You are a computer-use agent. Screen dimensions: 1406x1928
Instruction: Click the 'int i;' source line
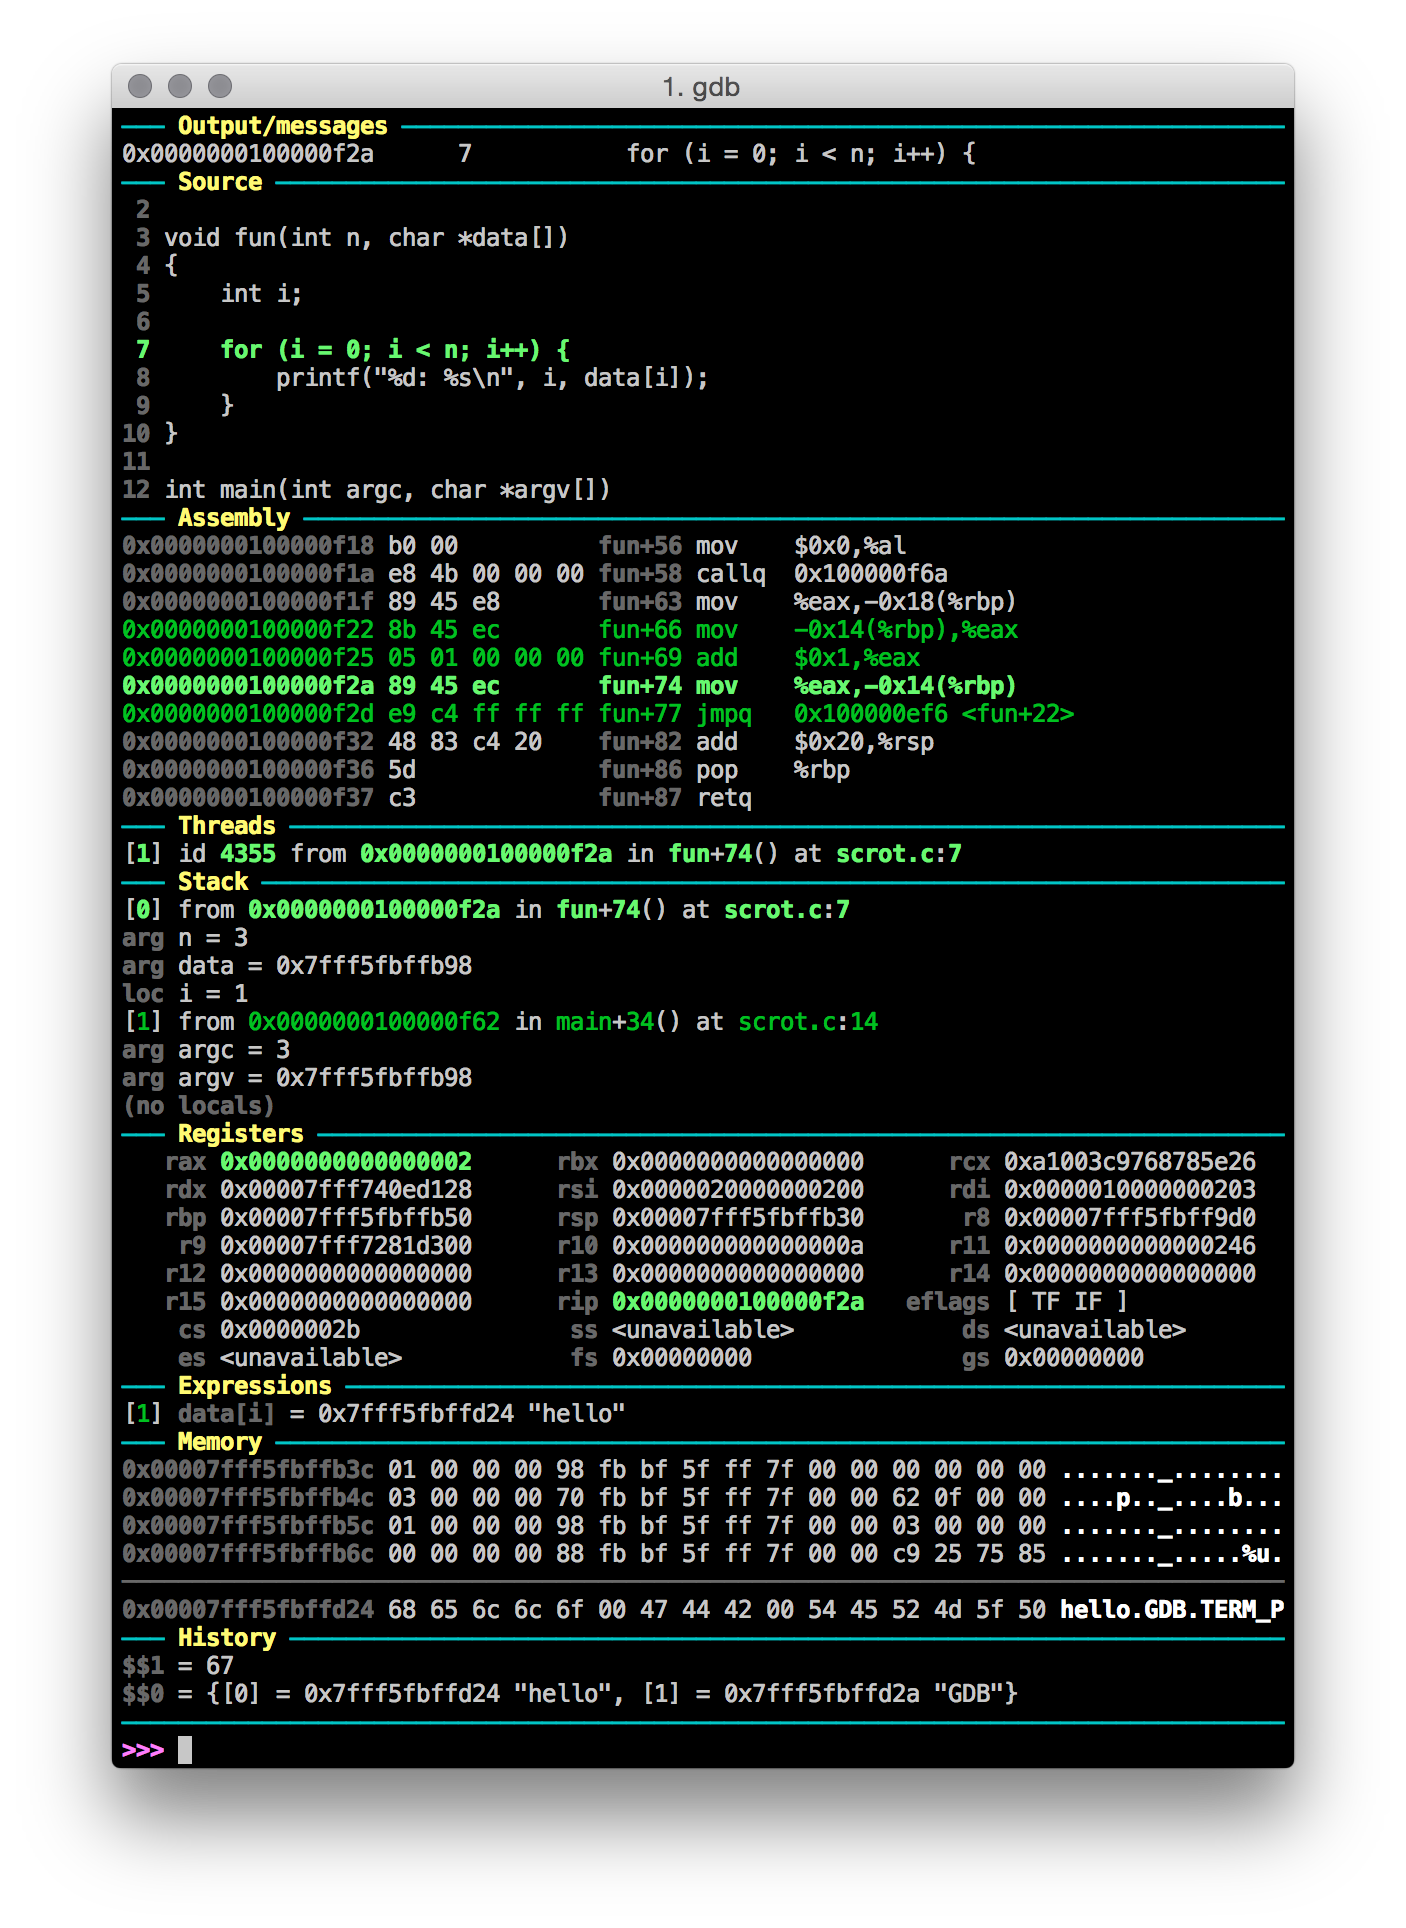coord(261,294)
